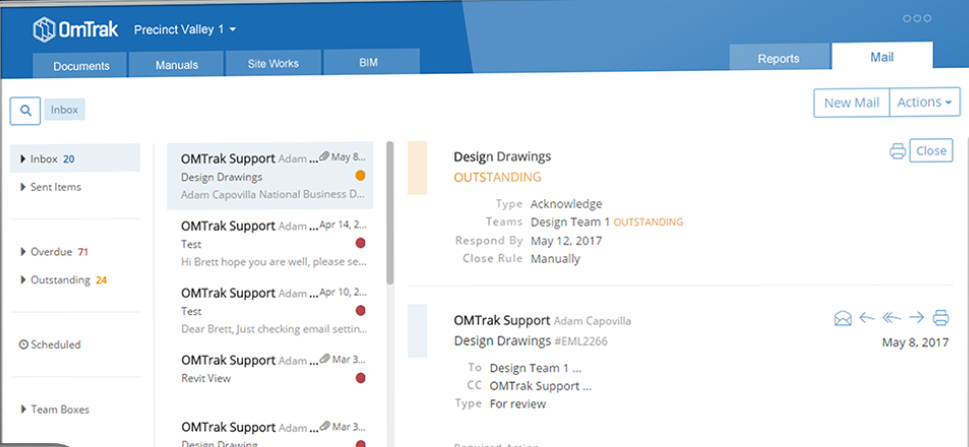Expand the CC recipients ellipsis after OMTrak Support
This screenshot has width=969, height=447.
pos(587,387)
